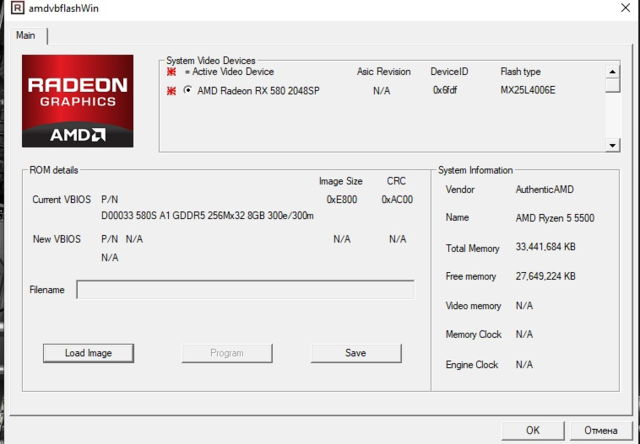The width and height of the screenshot is (640, 444).
Task: Click the MX25L4006E flash type entry
Action: (x=528, y=91)
